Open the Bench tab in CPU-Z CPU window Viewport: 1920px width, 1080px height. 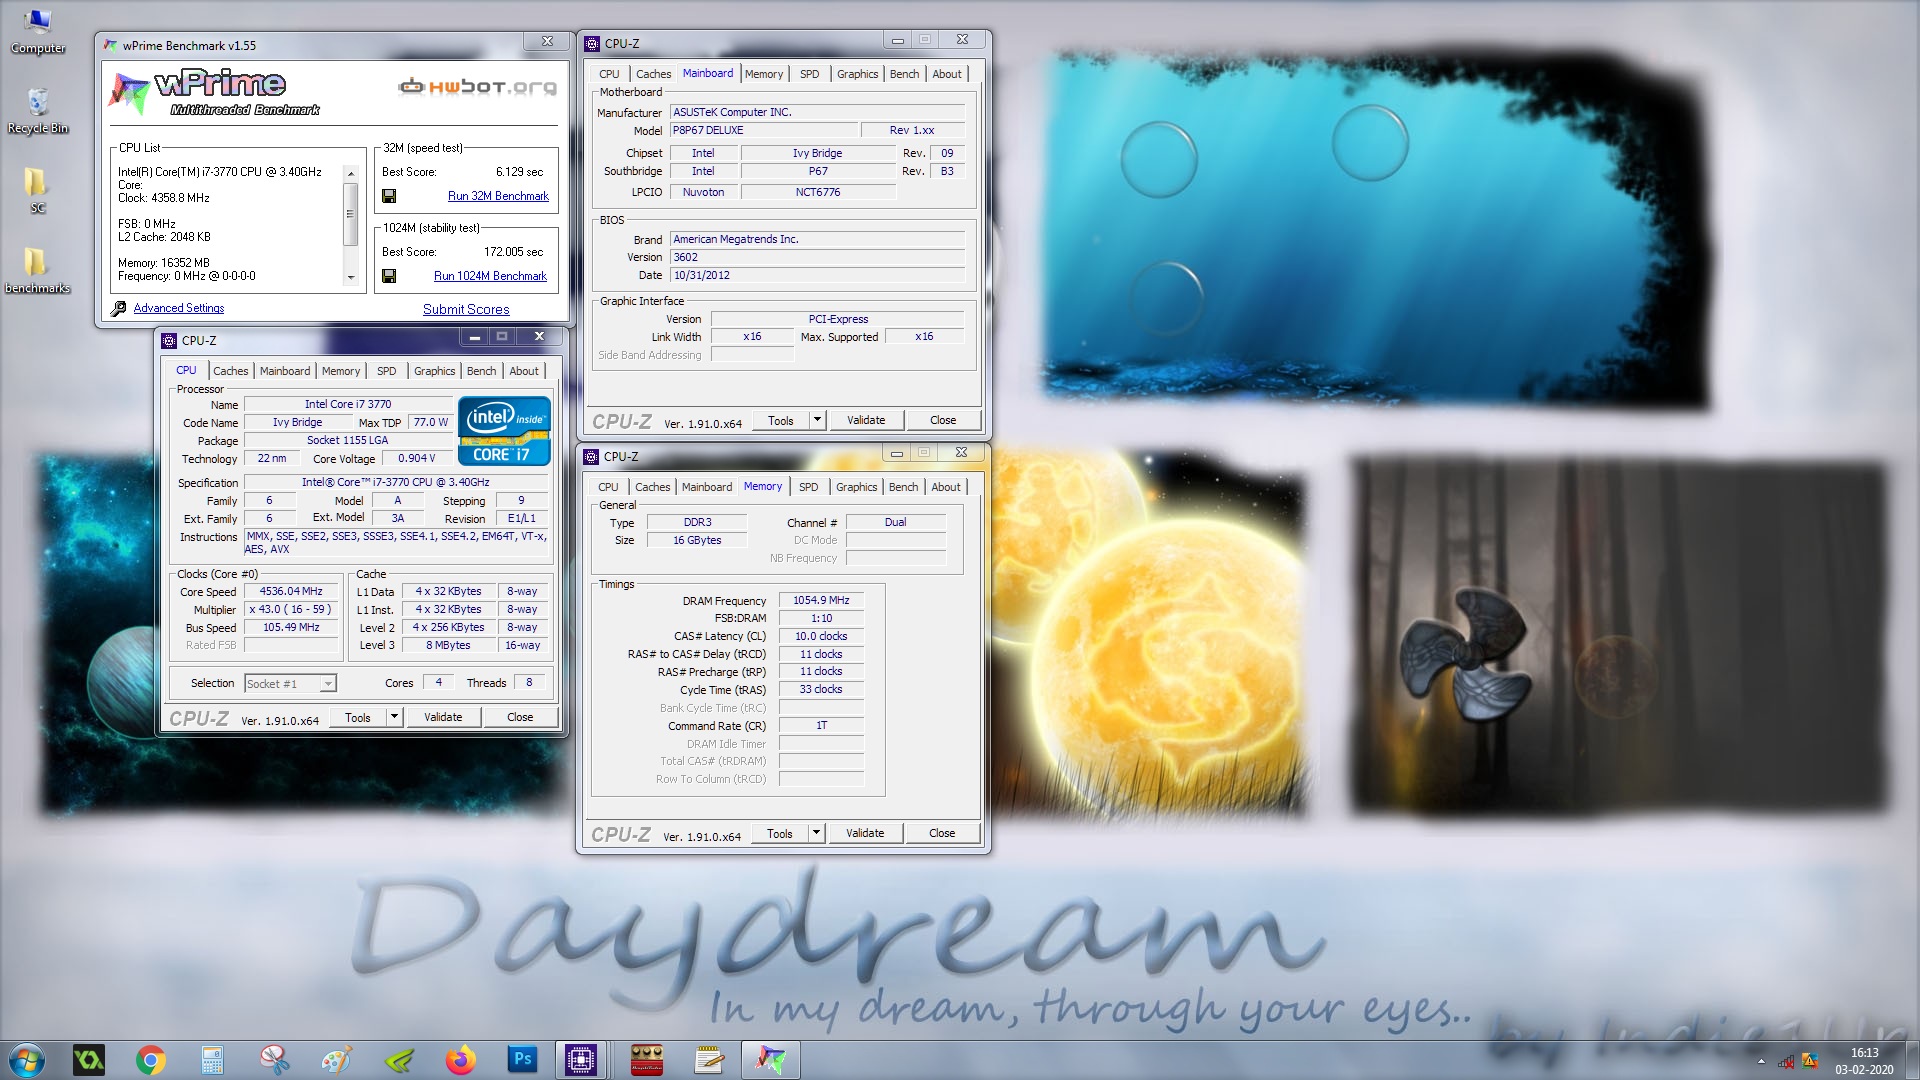coord(481,371)
